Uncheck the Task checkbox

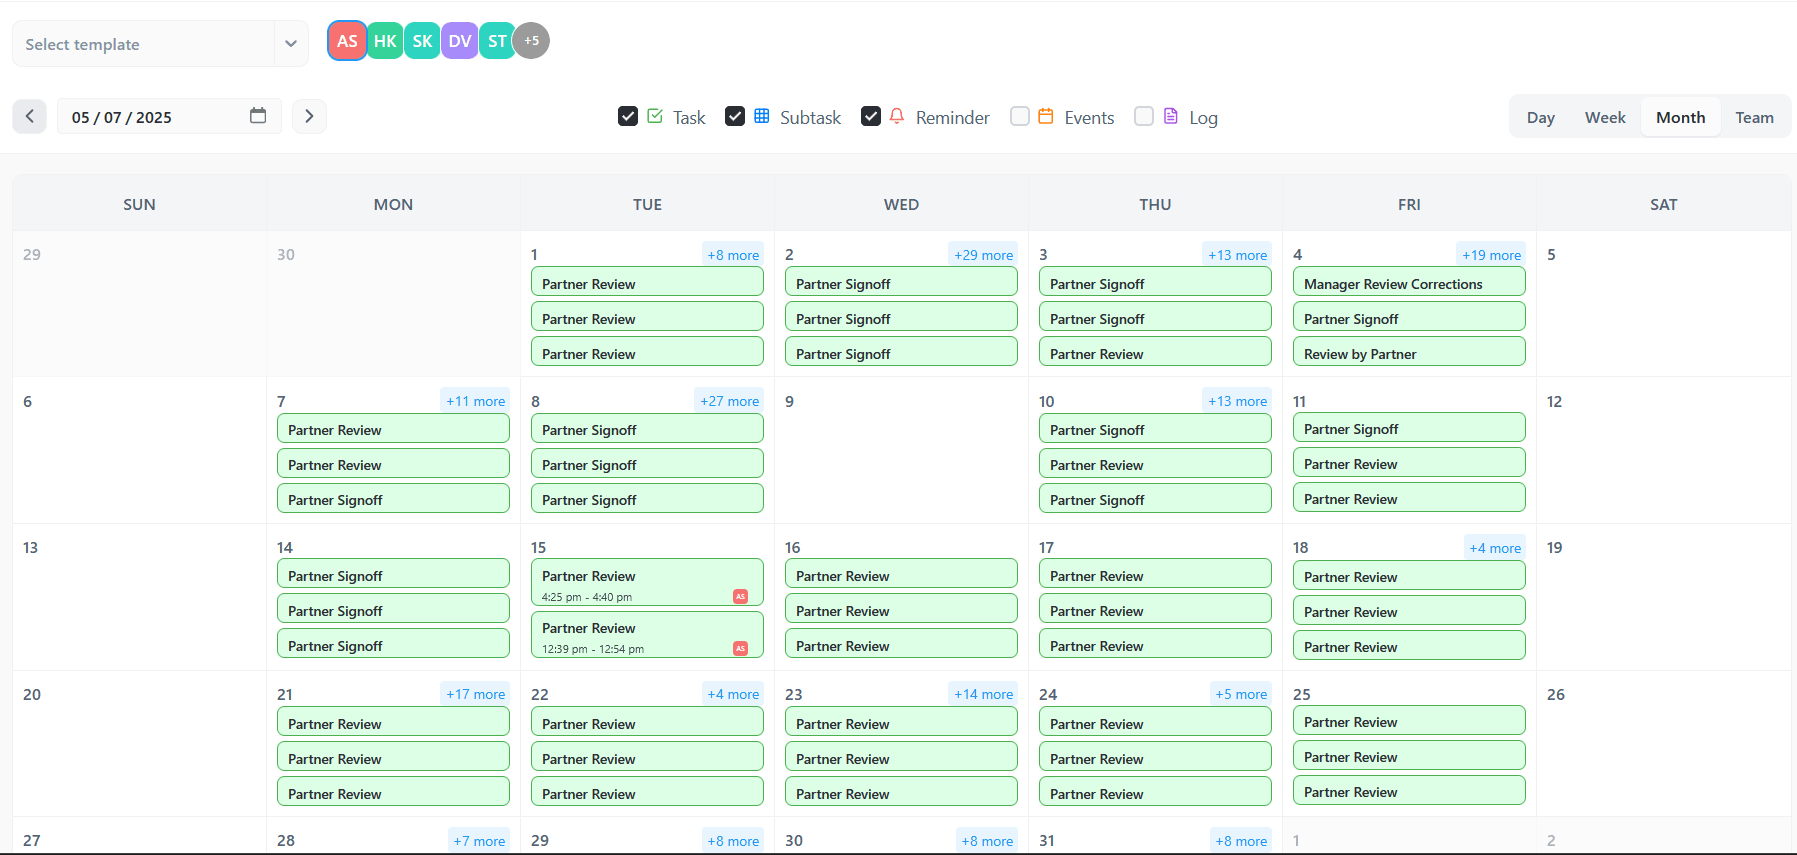pos(628,117)
